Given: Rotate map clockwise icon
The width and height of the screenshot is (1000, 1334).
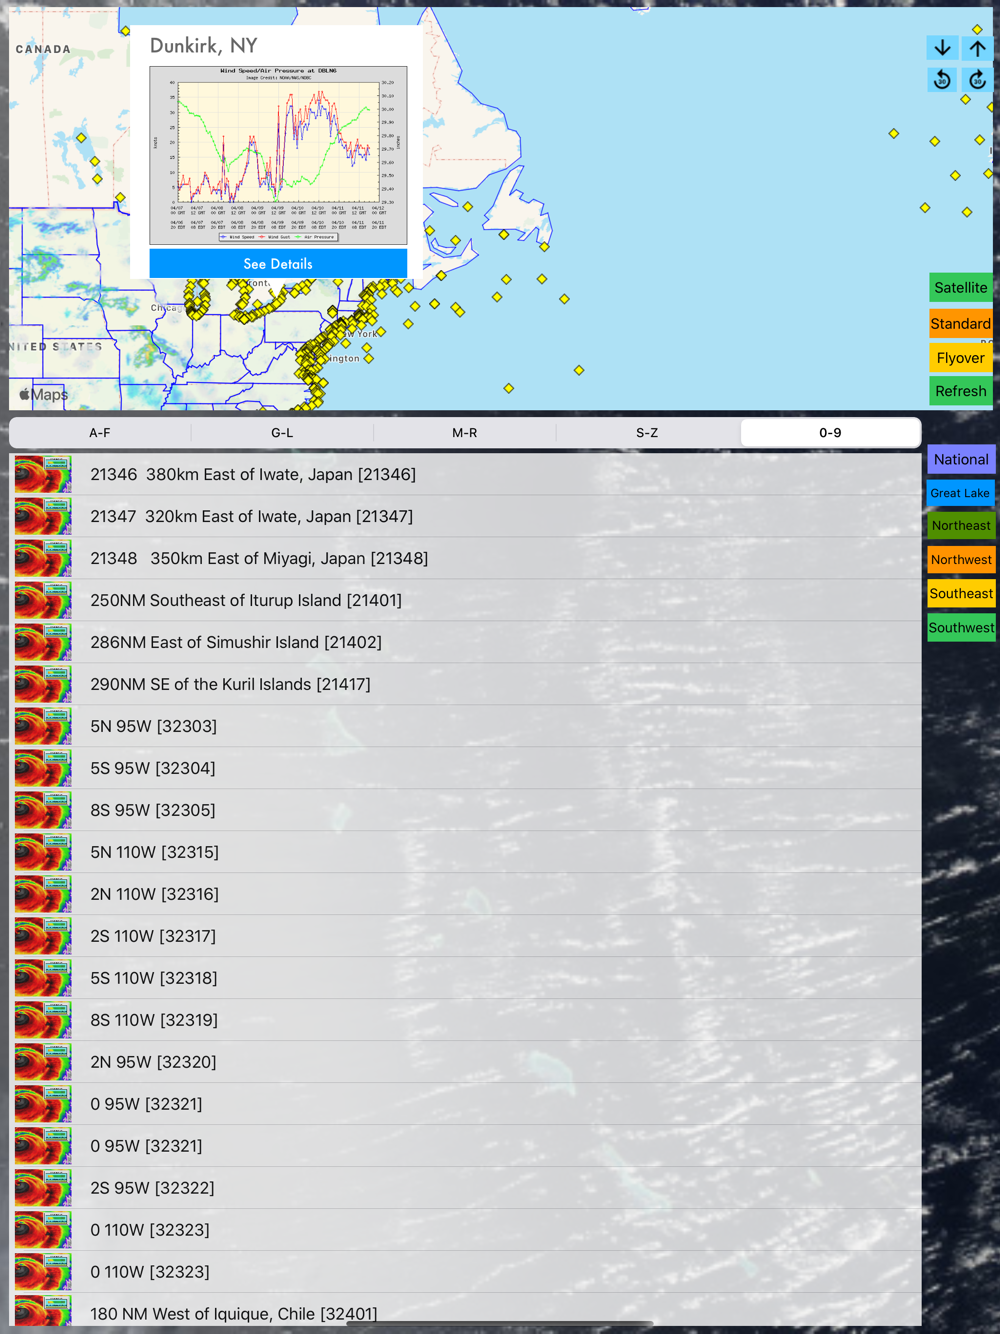Looking at the screenshot, I should pos(977,79).
